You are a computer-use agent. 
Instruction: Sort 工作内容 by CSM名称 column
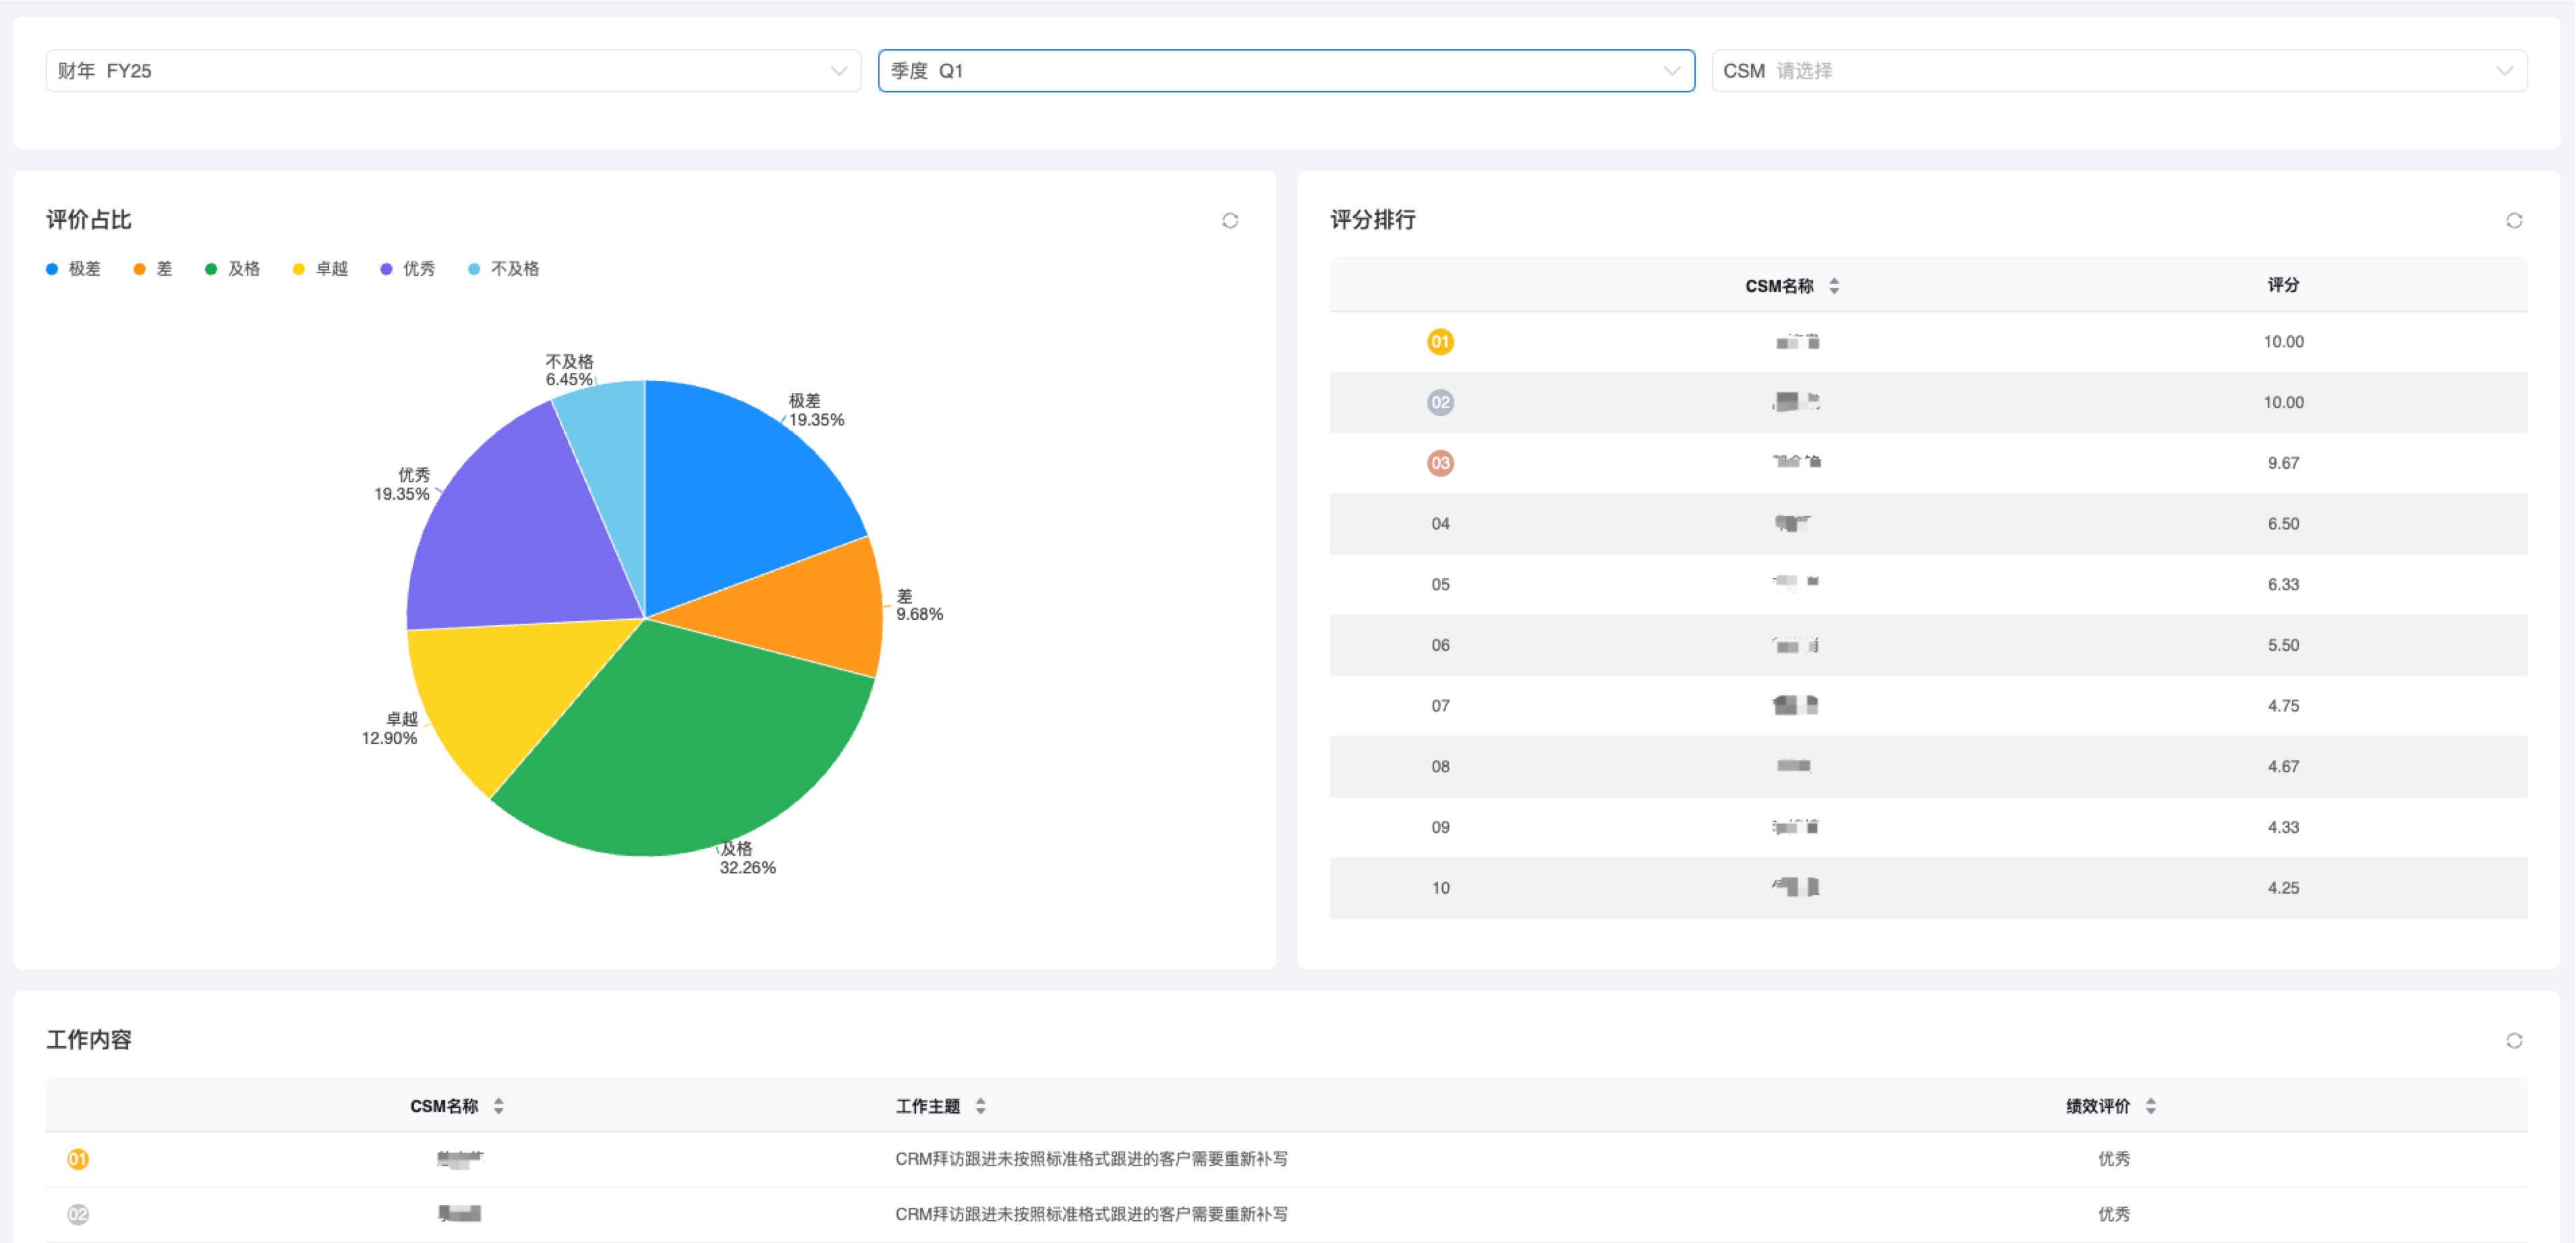coord(498,1106)
